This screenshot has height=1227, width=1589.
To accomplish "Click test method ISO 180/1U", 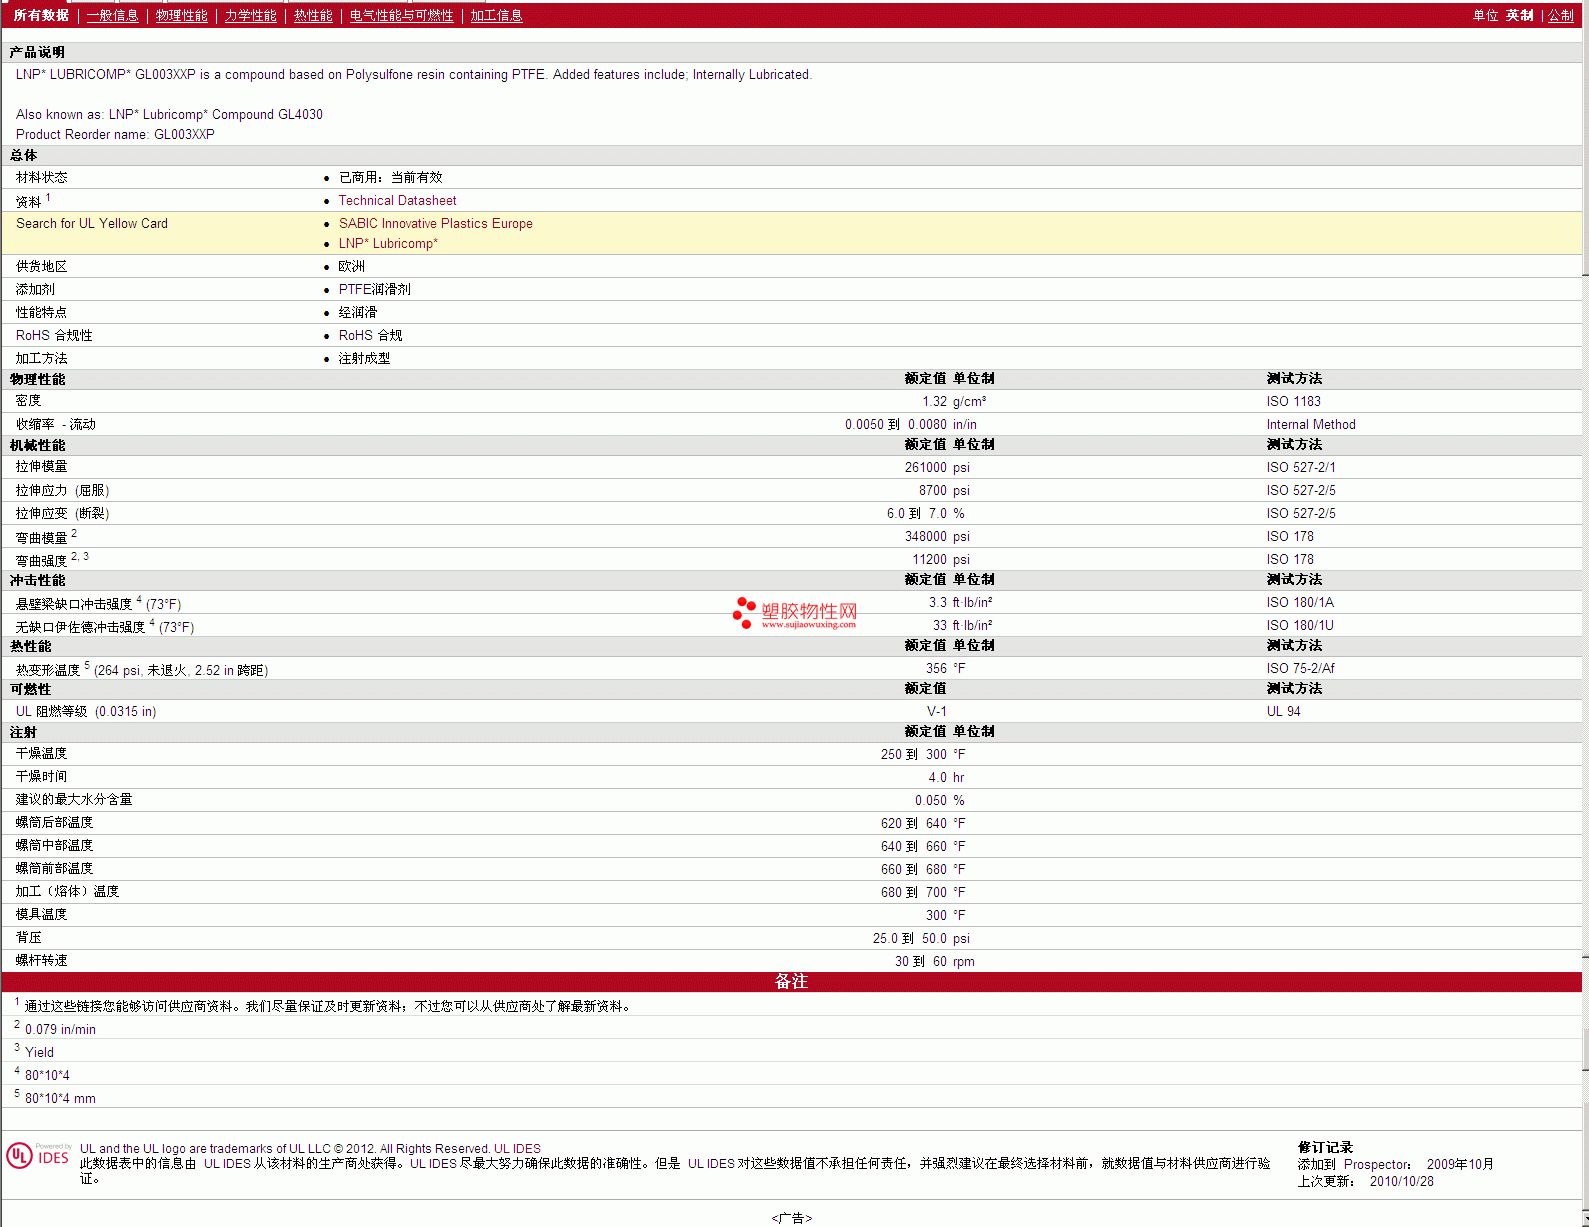I will click(x=1300, y=626).
